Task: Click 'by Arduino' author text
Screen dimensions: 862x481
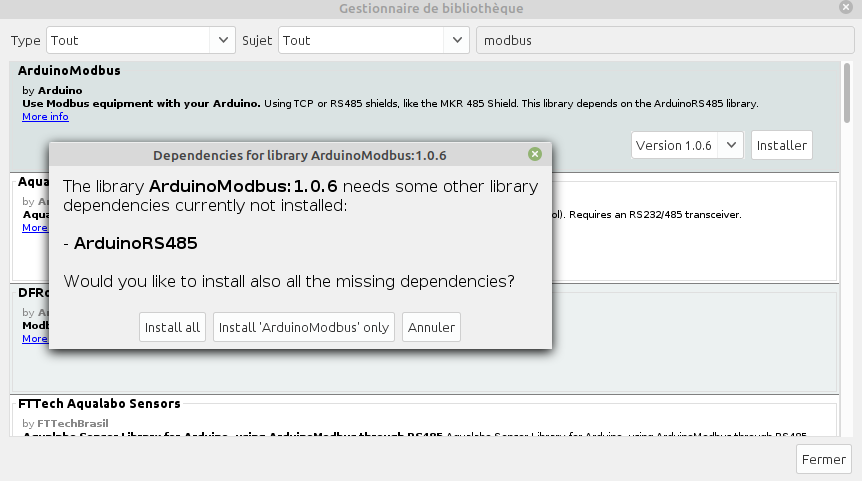Action: tap(52, 90)
